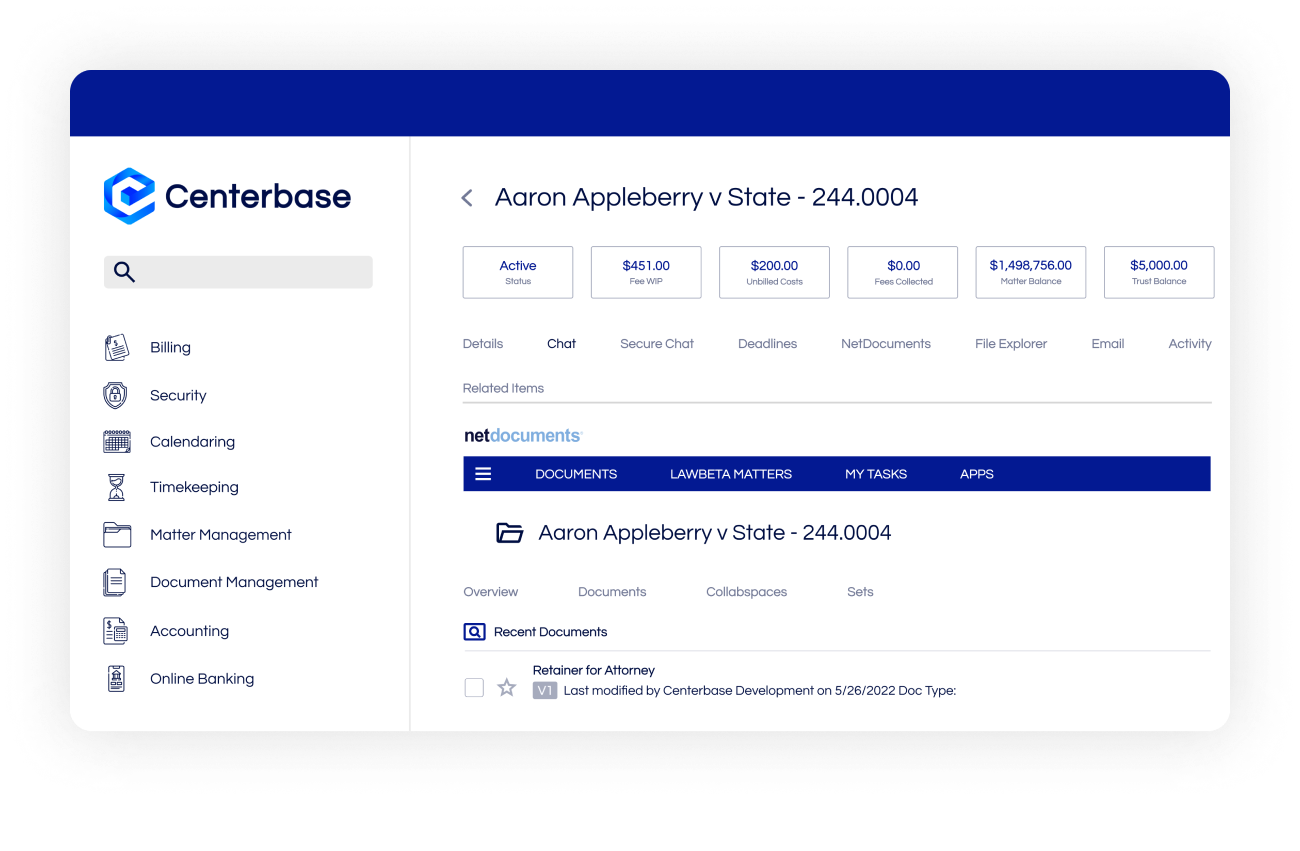Open Billing in the sidebar
The image size is (1300, 851).
tap(170, 348)
